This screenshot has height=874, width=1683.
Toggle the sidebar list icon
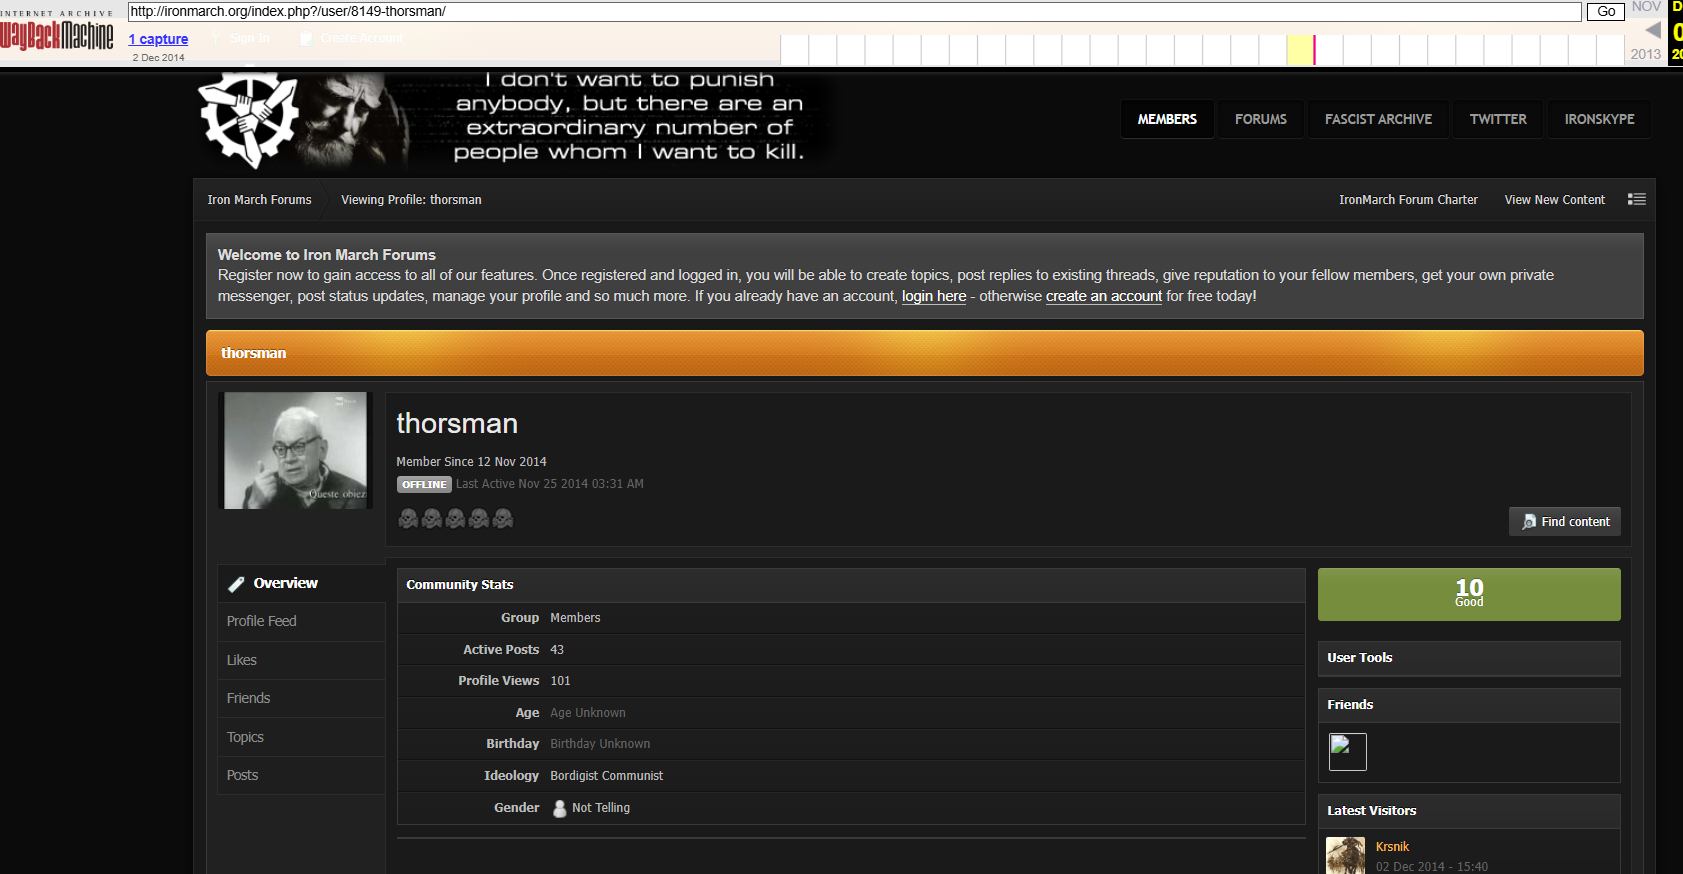tap(1636, 199)
